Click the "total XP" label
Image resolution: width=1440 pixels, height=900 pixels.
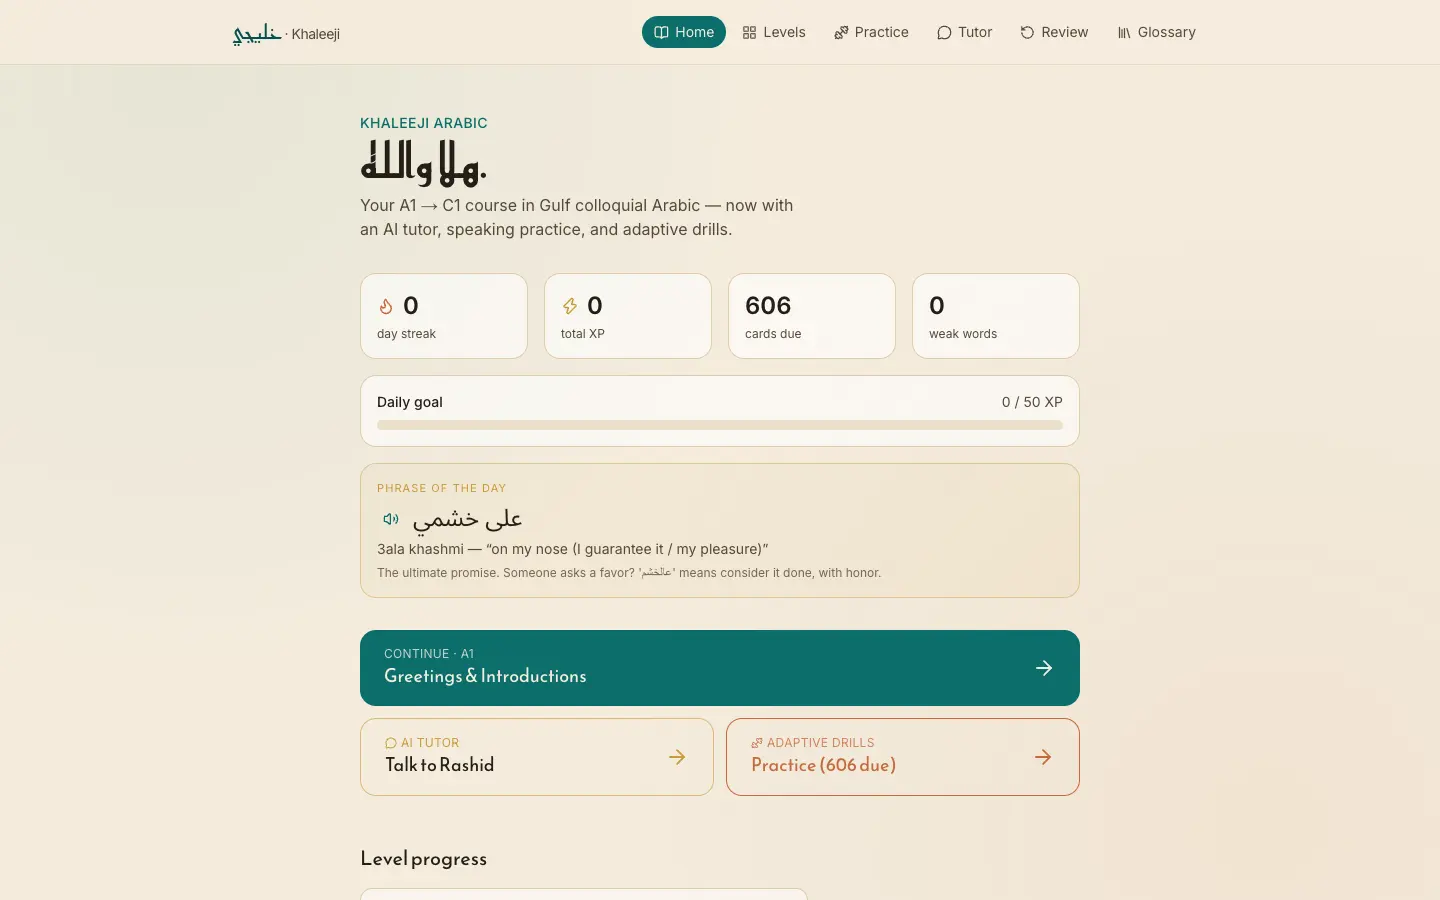(x=583, y=334)
